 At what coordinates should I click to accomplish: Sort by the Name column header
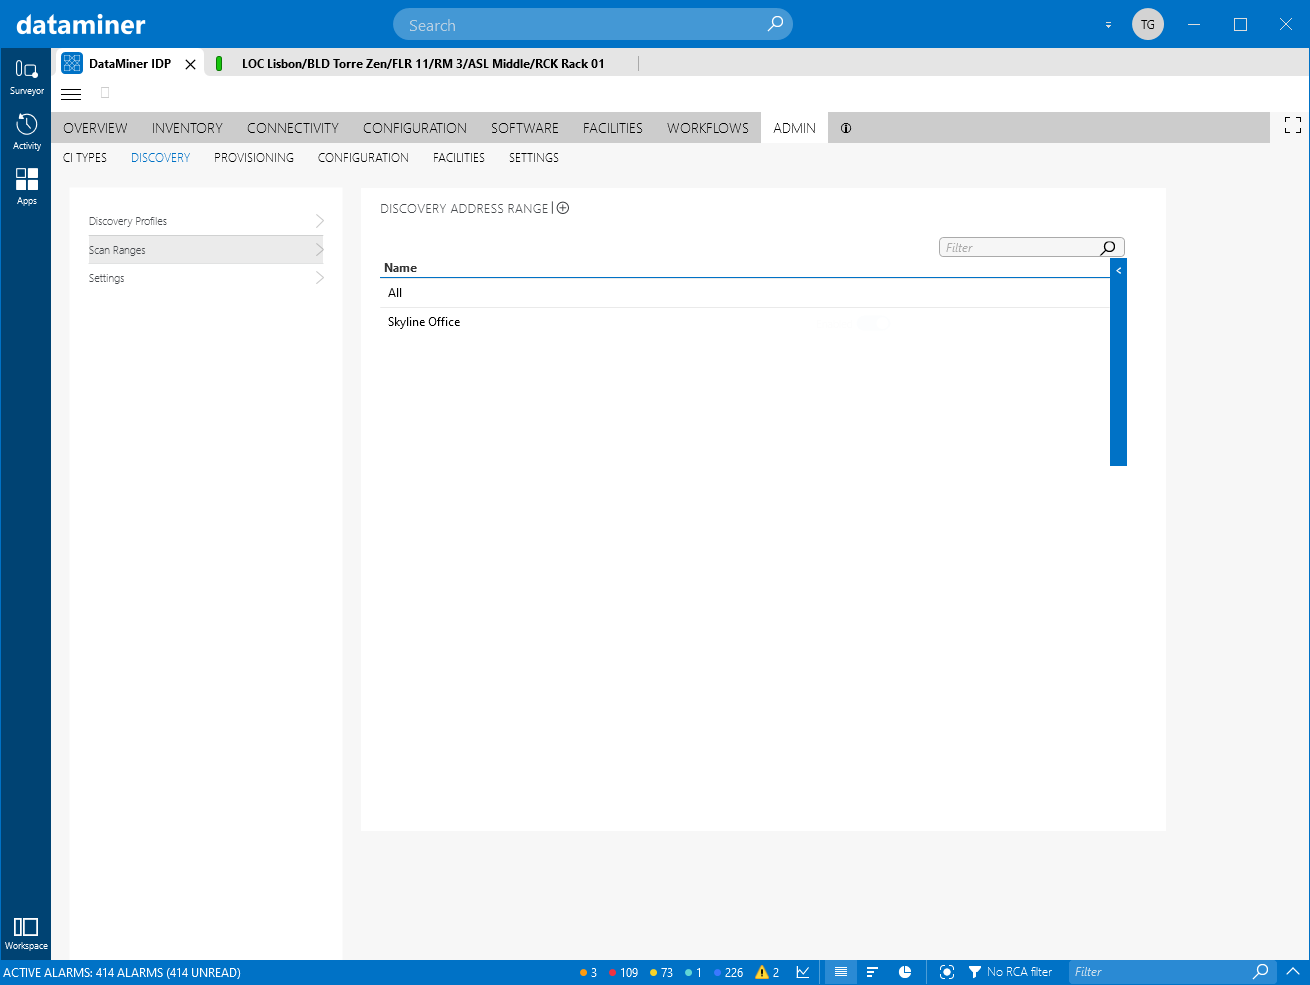click(x=400, y=268)
